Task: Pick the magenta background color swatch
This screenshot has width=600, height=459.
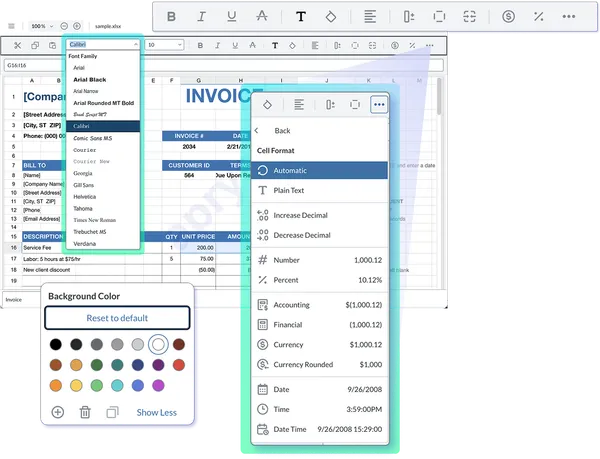Action: point(158,385)
